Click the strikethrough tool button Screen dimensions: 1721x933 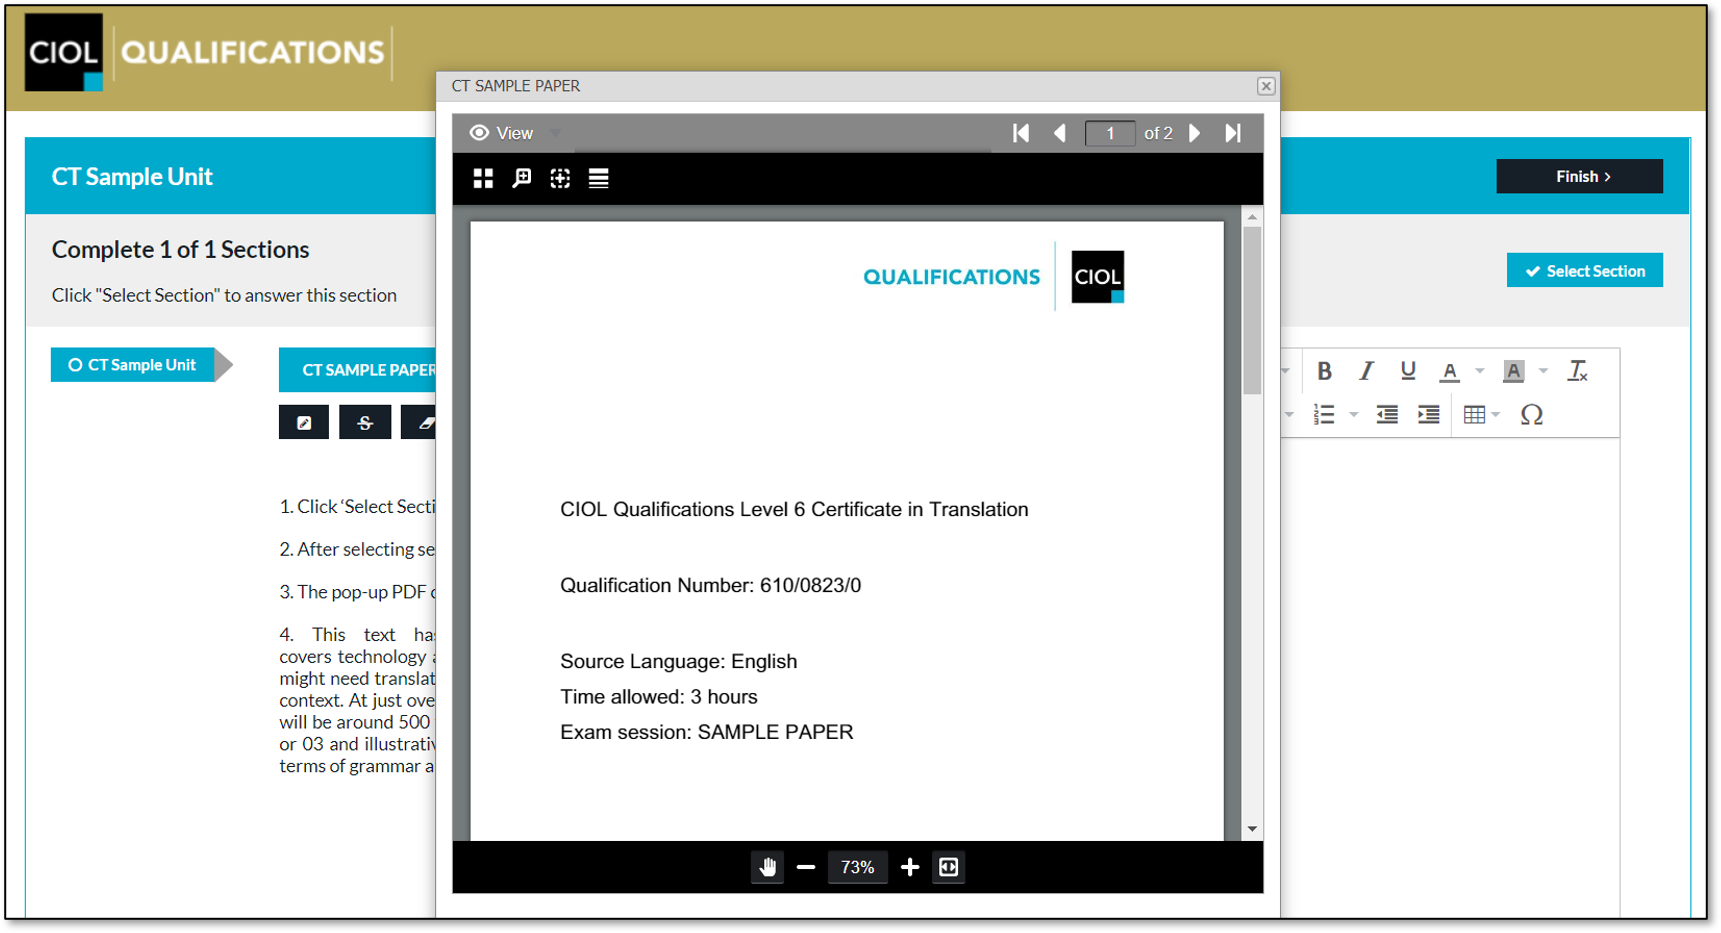click(x=365, y=422)
